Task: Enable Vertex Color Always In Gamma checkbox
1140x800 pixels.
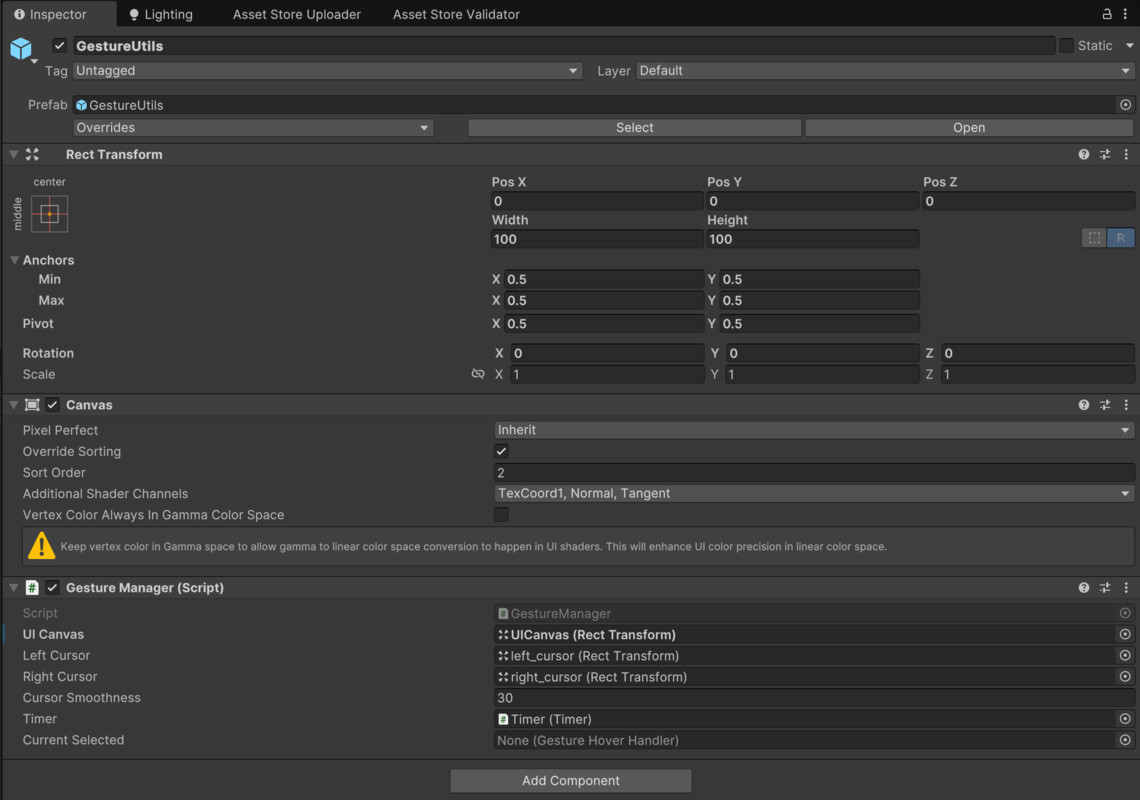Action: point(501,515)
